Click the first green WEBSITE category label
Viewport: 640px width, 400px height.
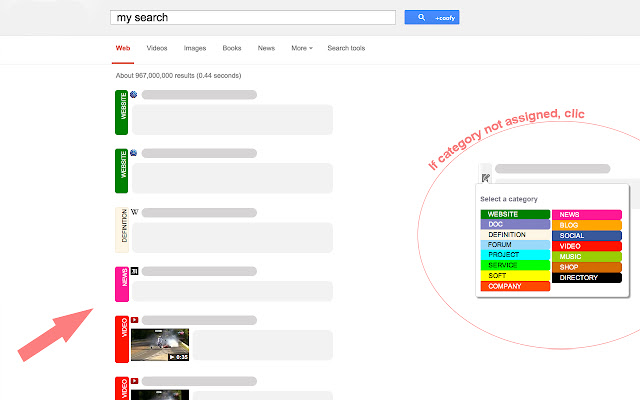pos(122,112)
